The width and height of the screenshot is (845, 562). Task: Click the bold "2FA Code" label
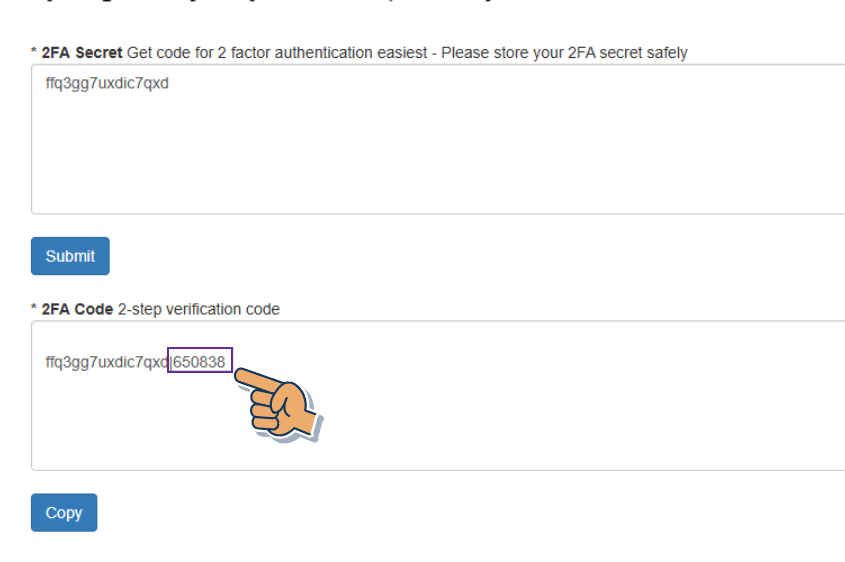77,310
